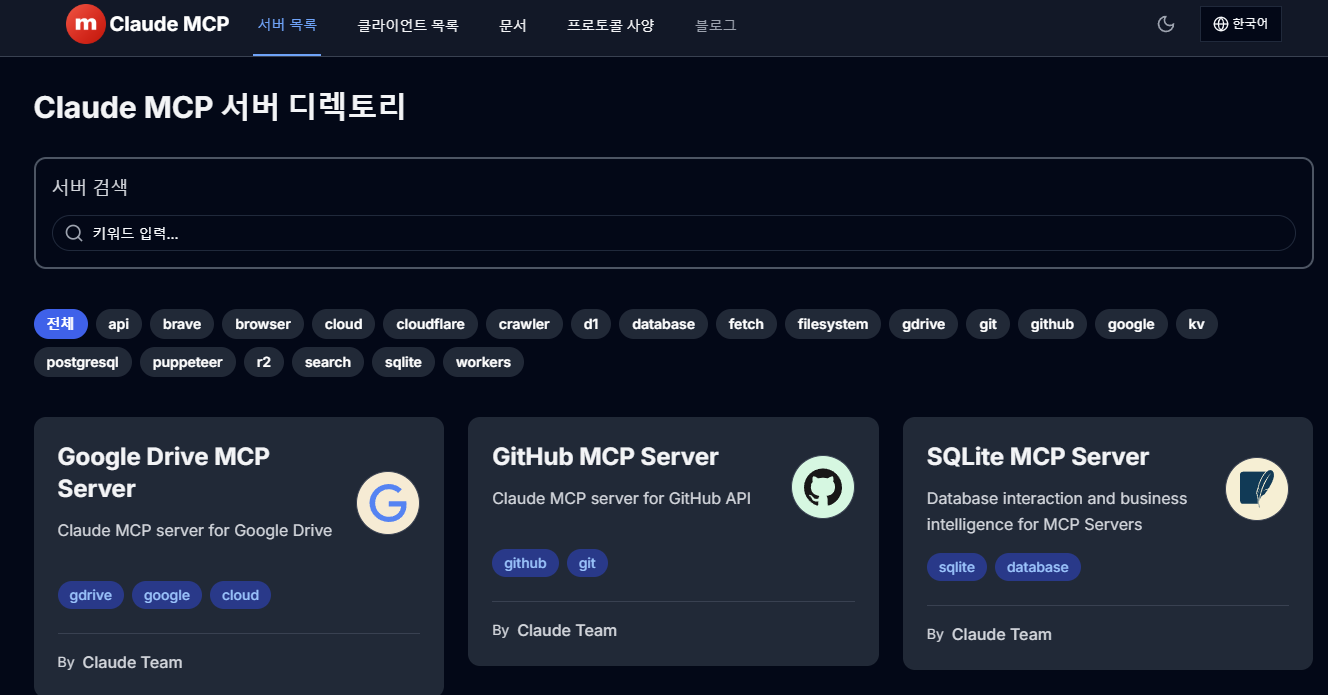Click database tag on SQLite server card
Screen dimensions: 1328x695
(x=1038, y=567)
